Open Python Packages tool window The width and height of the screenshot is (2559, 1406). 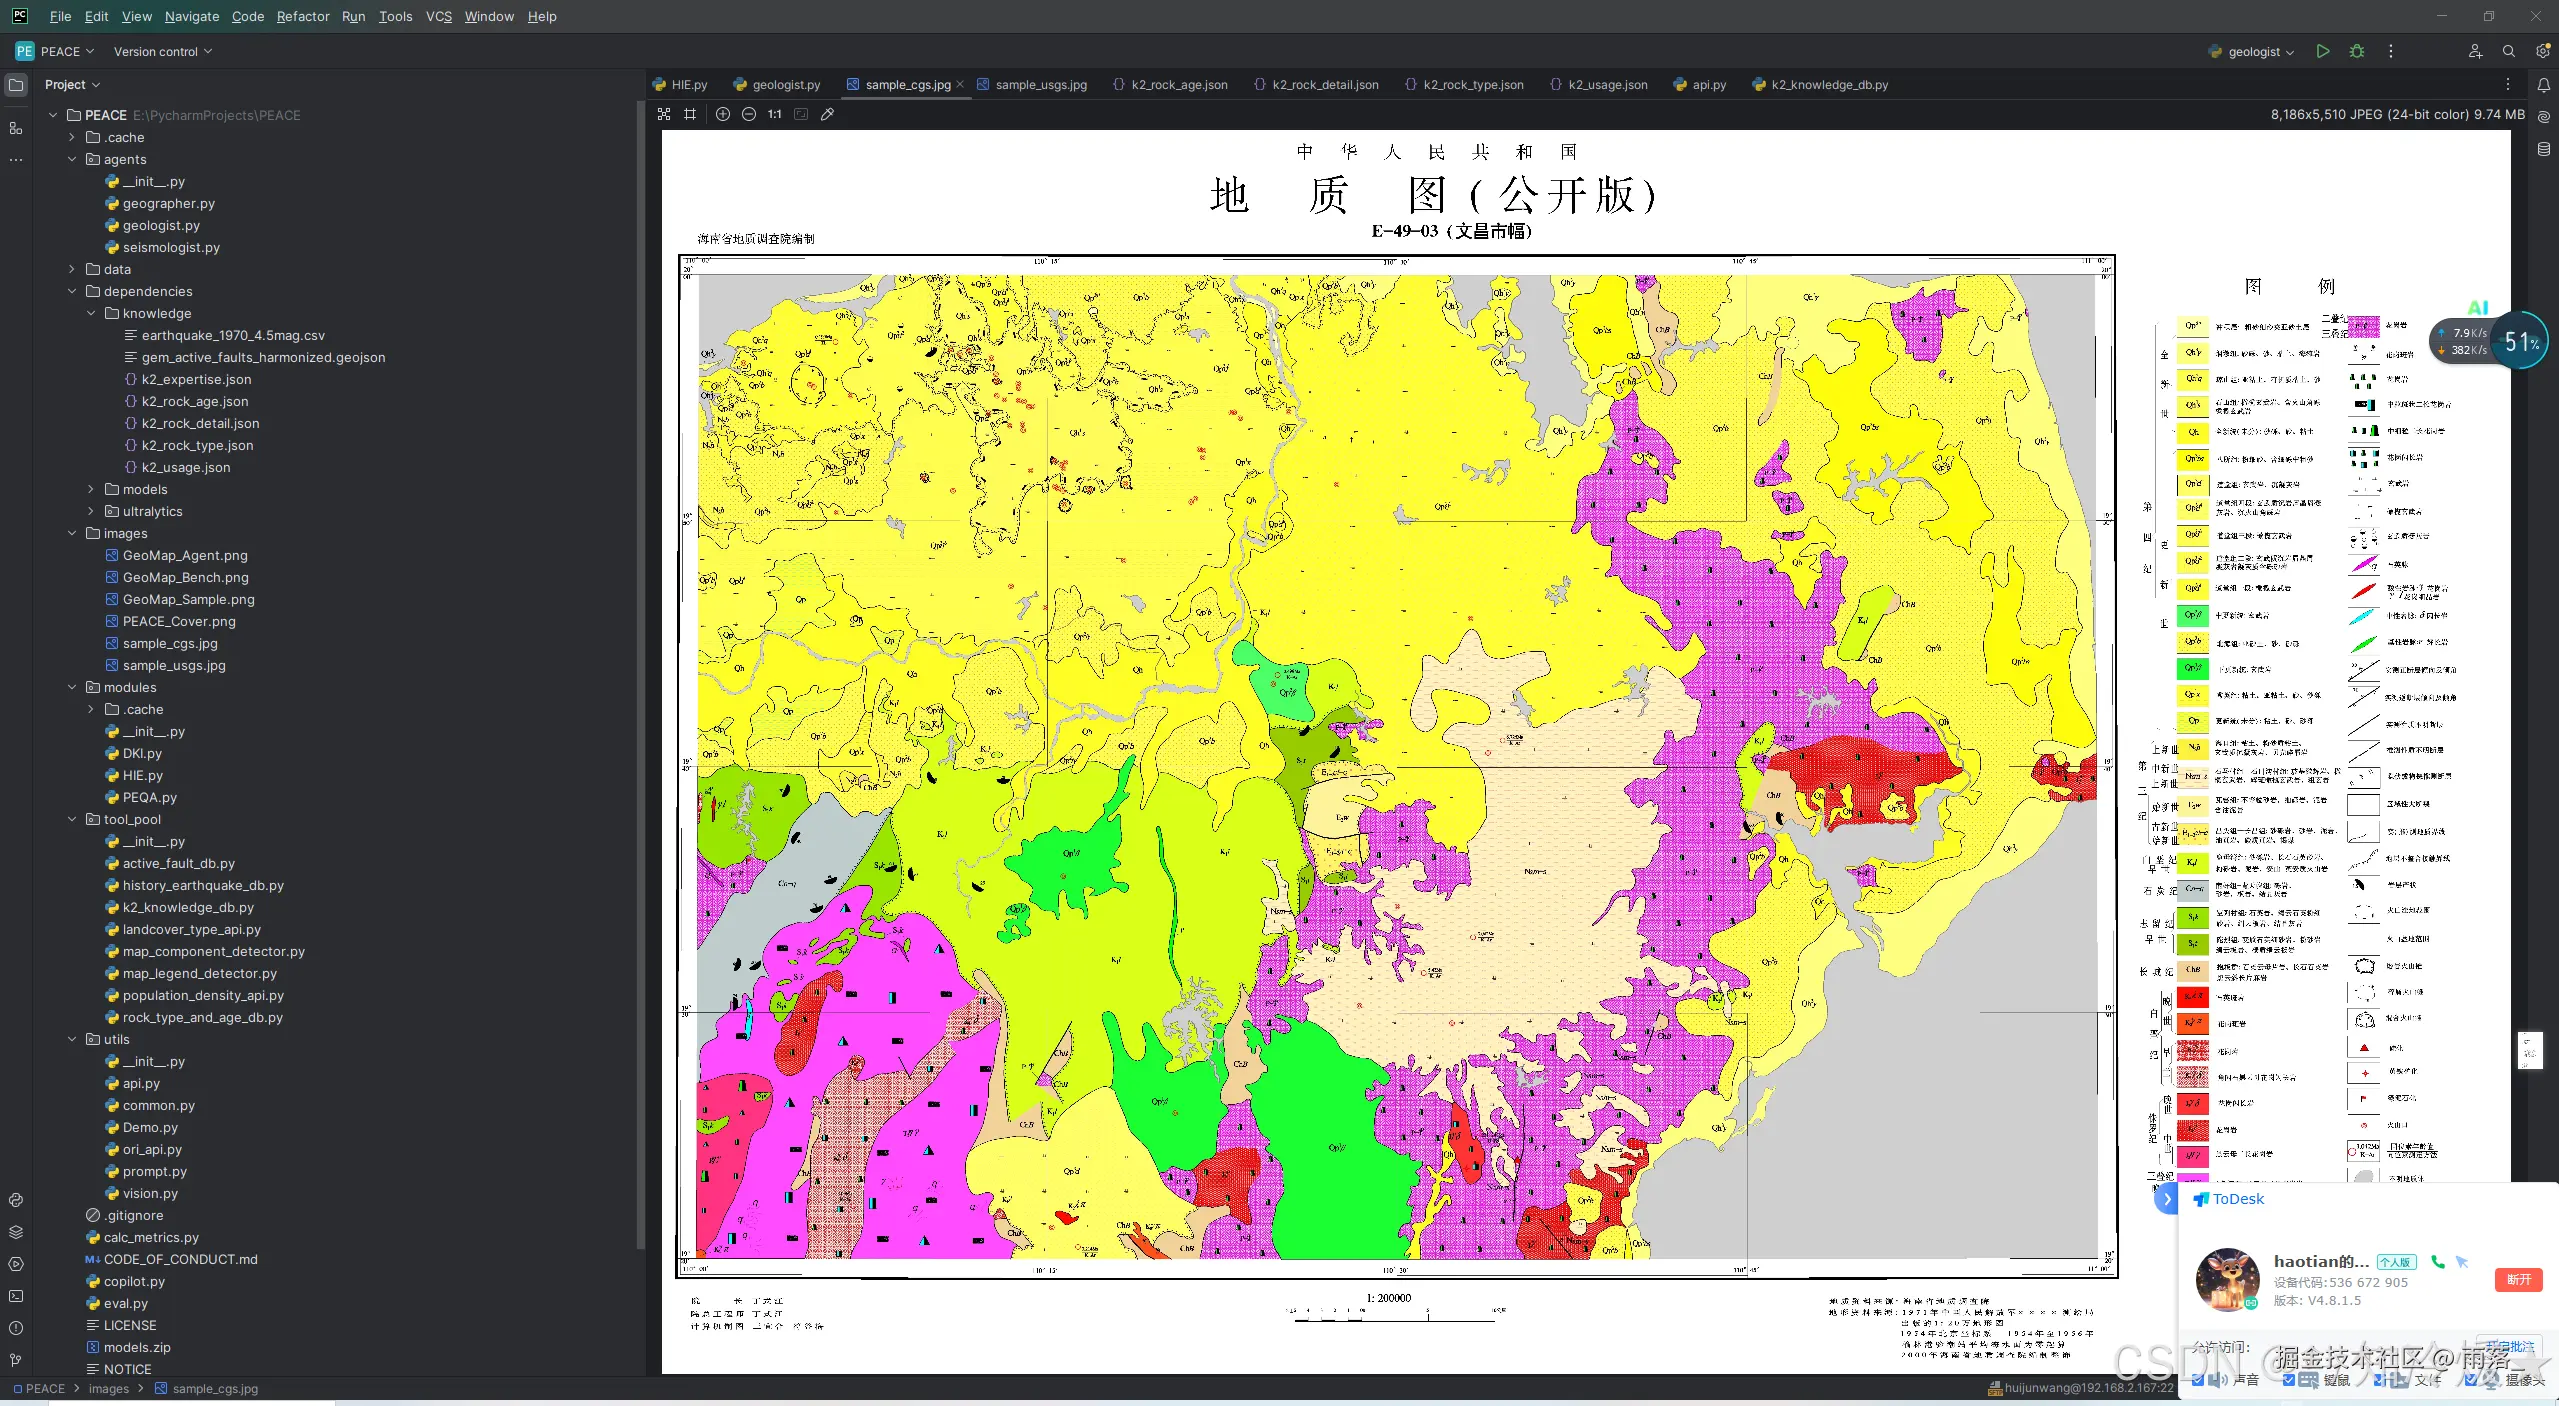[x=16, y=1232]
